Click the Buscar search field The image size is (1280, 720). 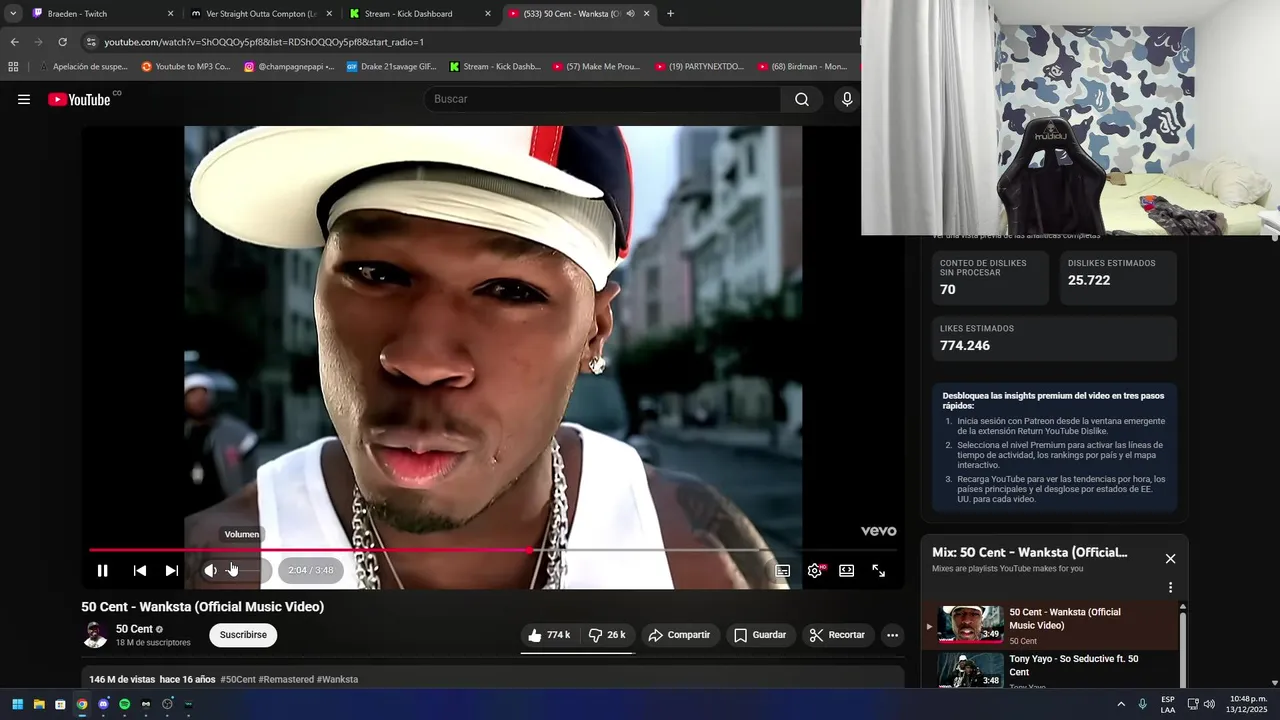603,99
